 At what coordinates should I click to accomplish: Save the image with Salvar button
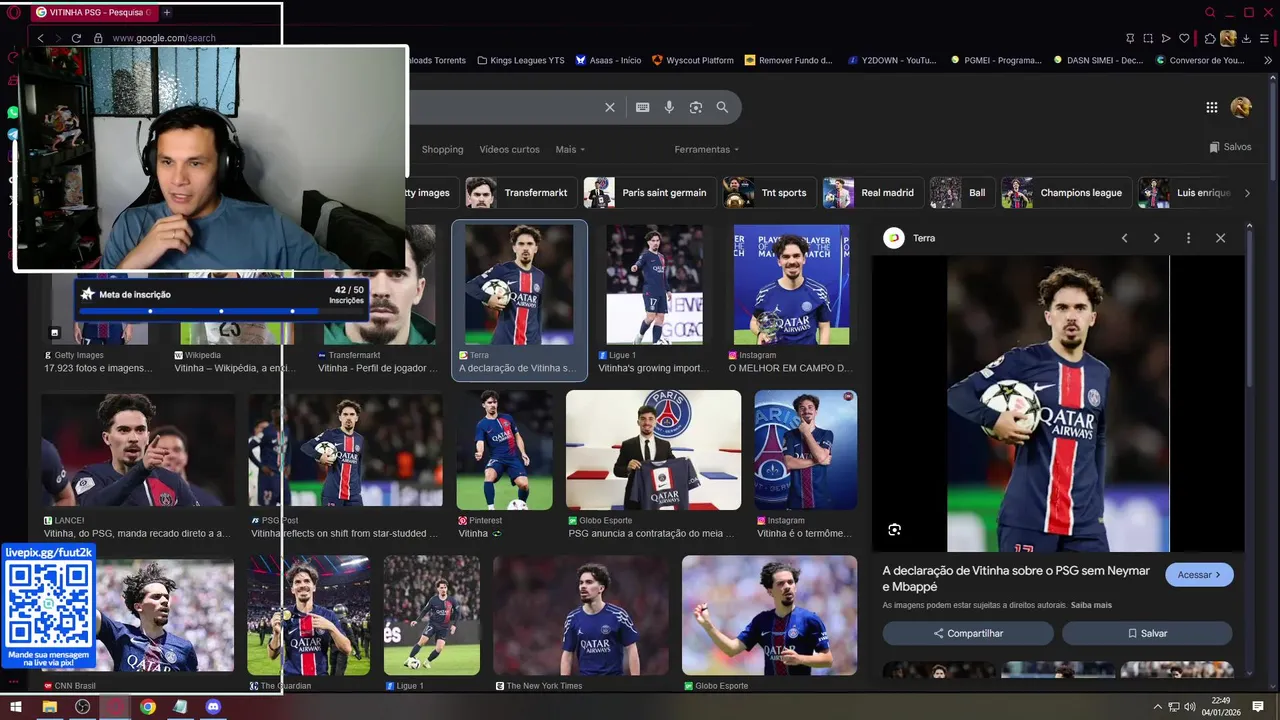(x=1147, y=633)
